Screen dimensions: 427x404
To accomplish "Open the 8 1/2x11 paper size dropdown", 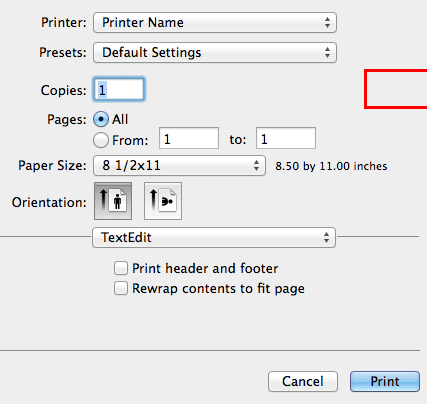I will pyautogui.click(x=179, y=165).
